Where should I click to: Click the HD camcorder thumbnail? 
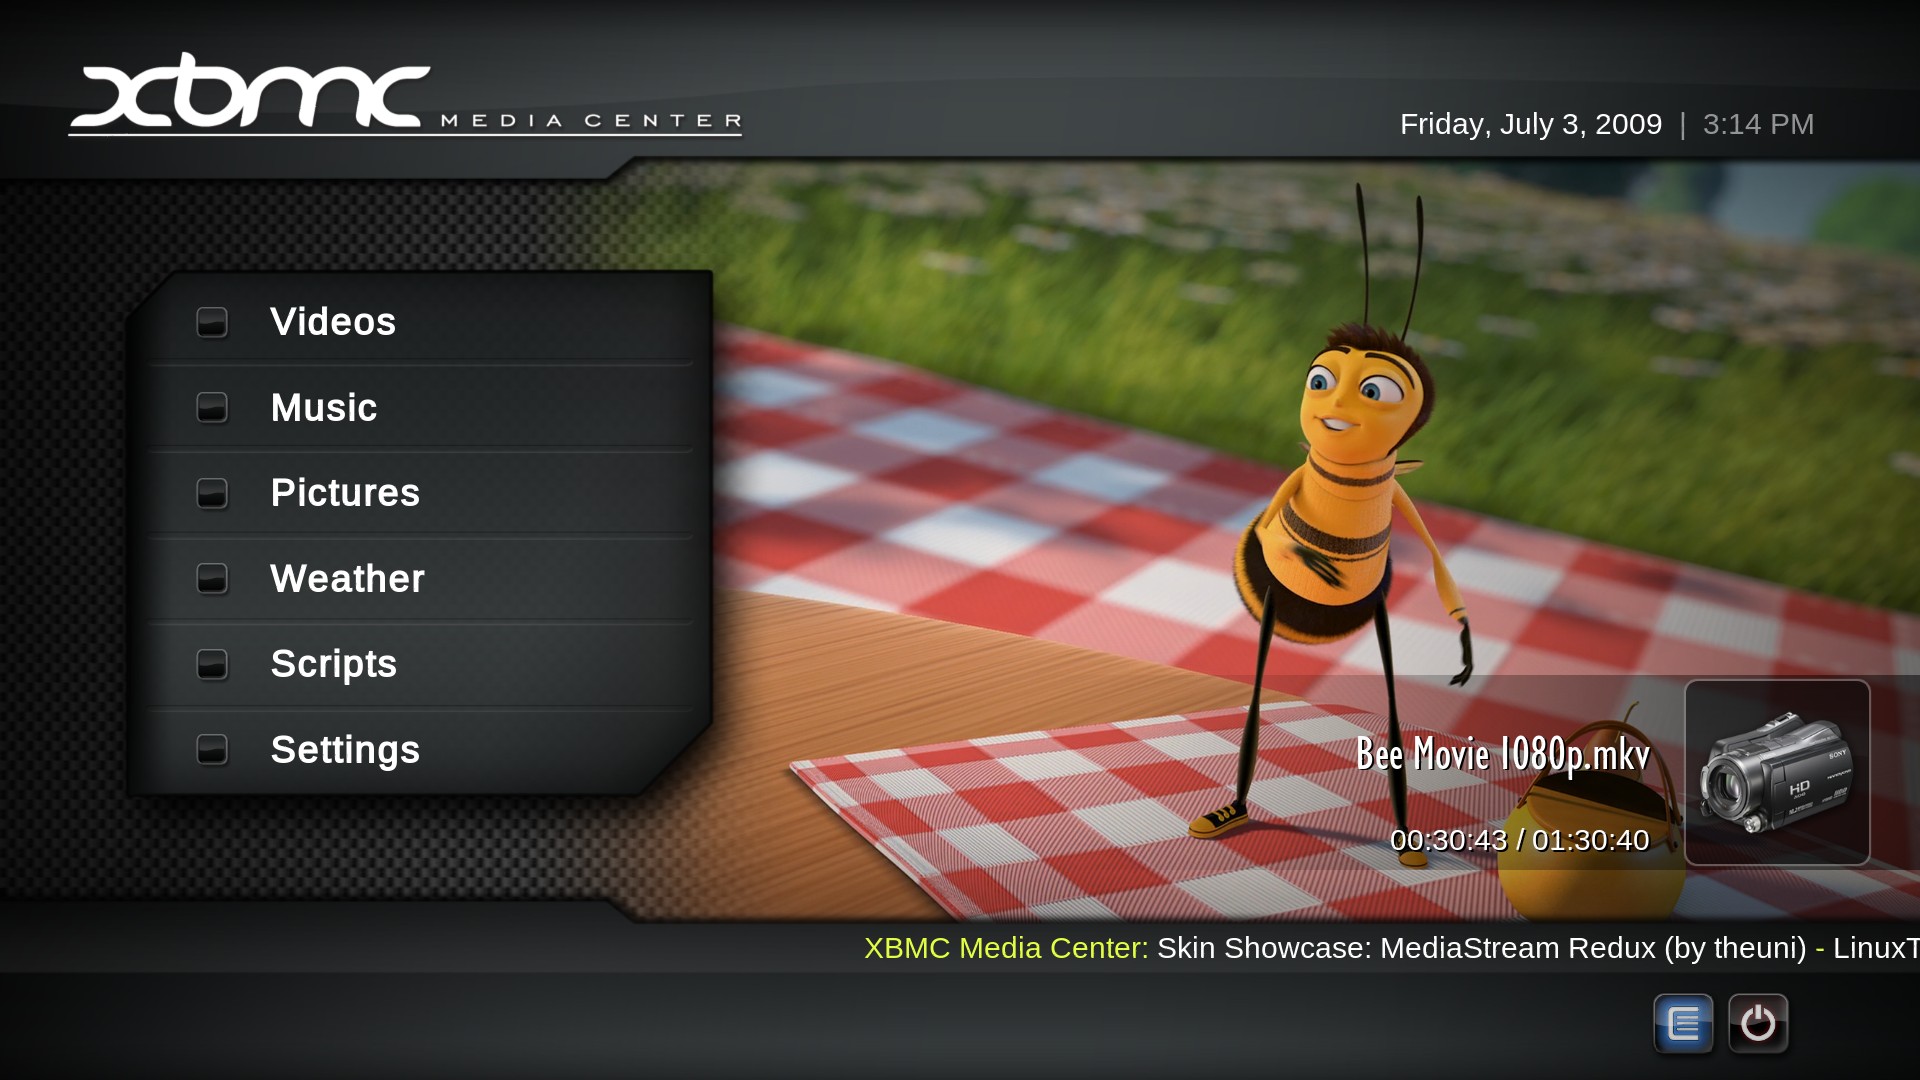click(x=1777, y=773)
